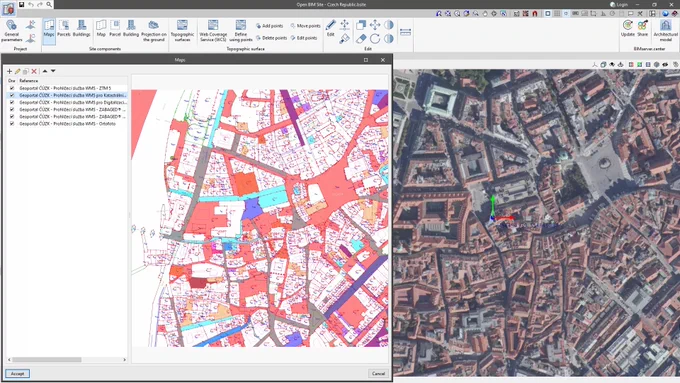Move selected map down with the arrow

tap(53, 71)
